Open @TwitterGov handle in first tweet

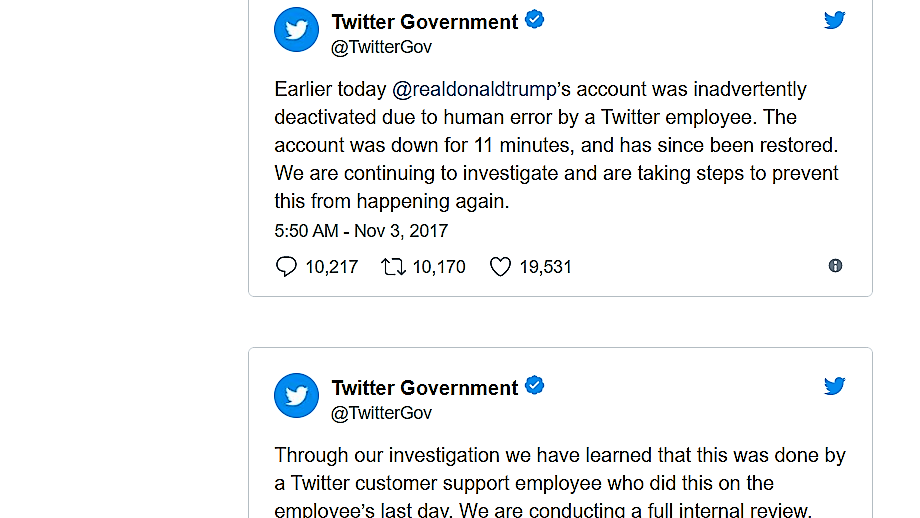click(x=381, y=47)
